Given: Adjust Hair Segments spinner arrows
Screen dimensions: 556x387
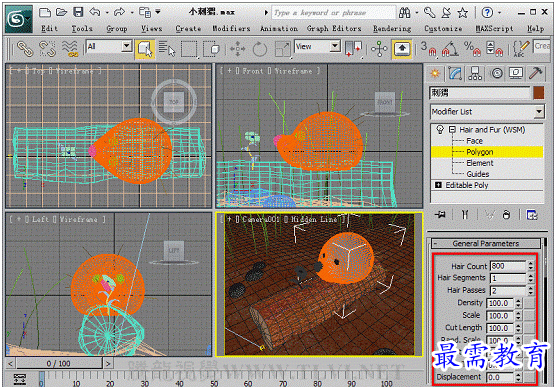Looking at the screenshot, I should [x=530, y=278].
